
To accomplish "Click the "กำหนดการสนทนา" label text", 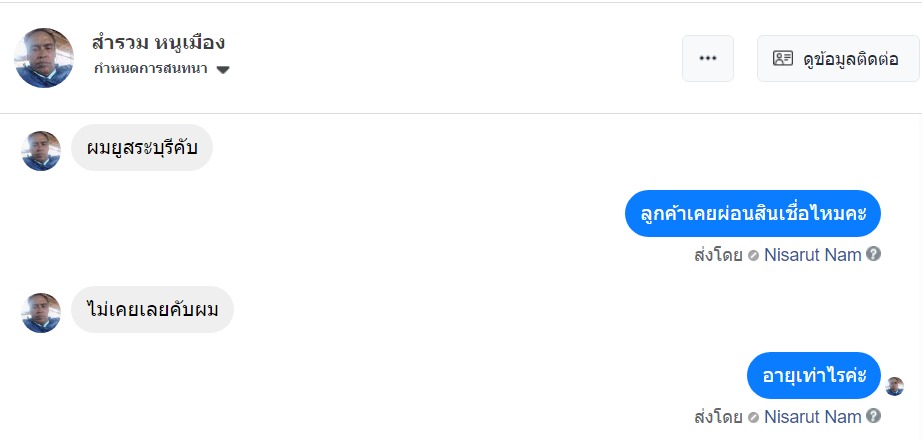I will click(x=152, y=69).
